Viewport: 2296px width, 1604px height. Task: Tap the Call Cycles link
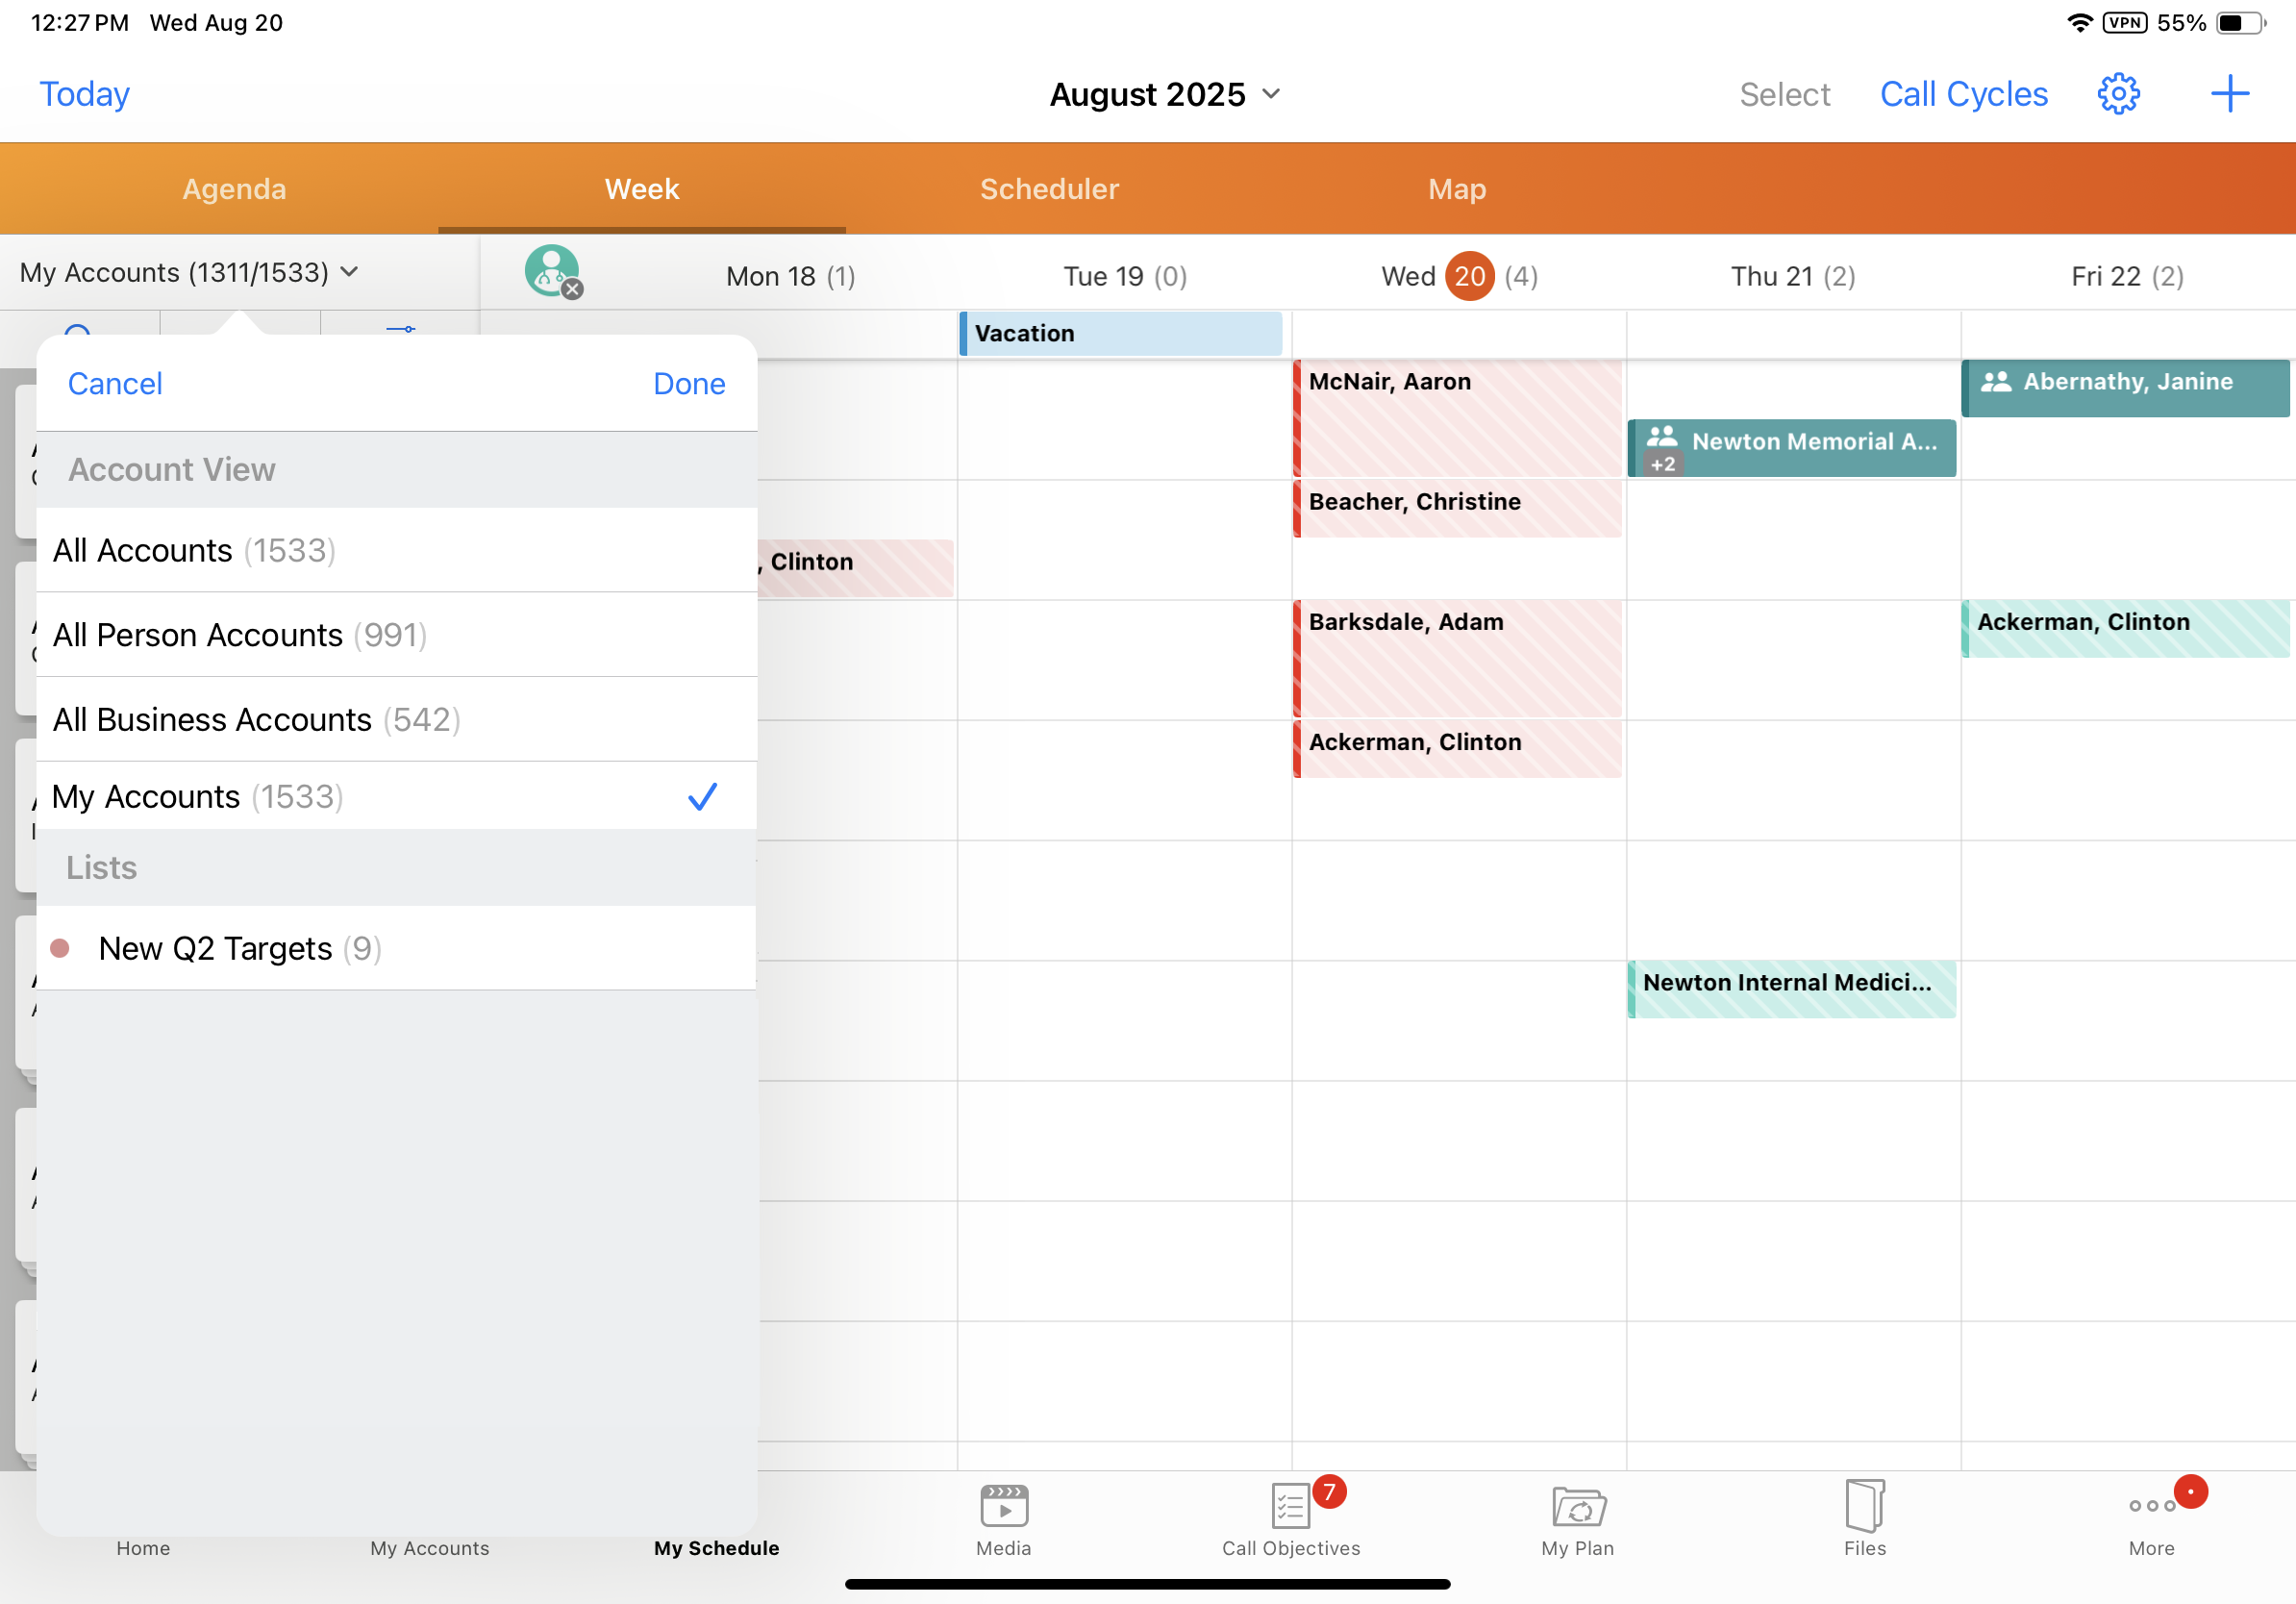(1963, 94)
